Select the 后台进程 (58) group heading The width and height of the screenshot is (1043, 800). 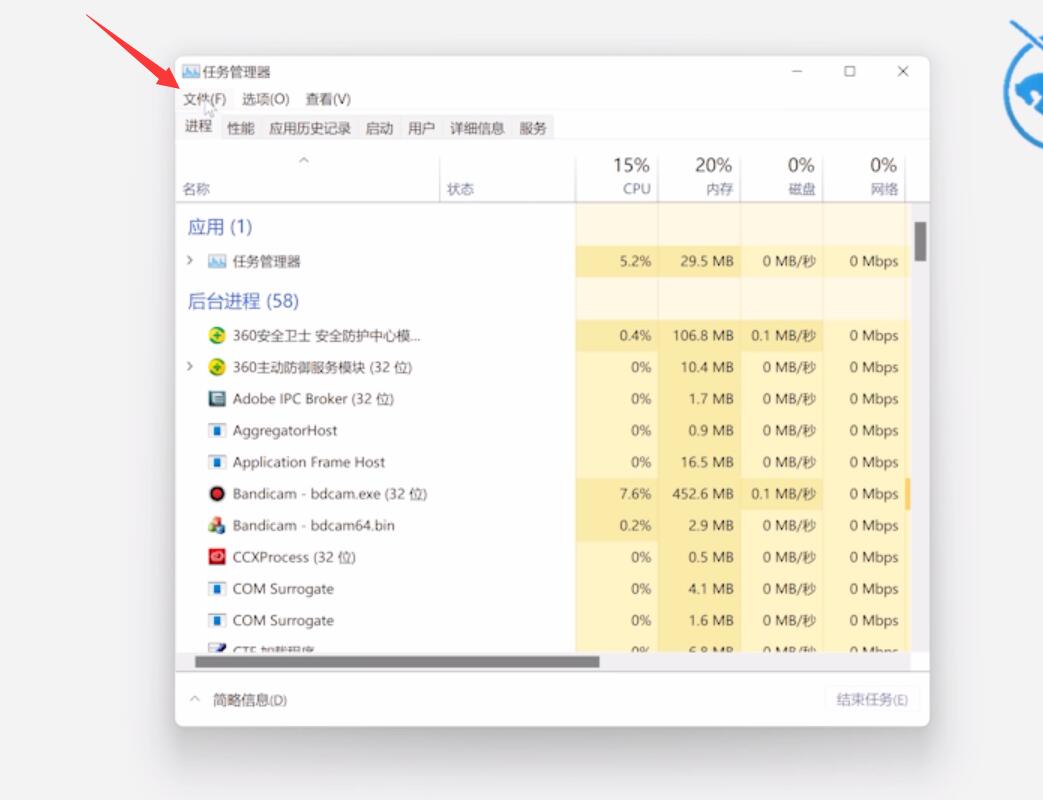[x=243, y=301]
